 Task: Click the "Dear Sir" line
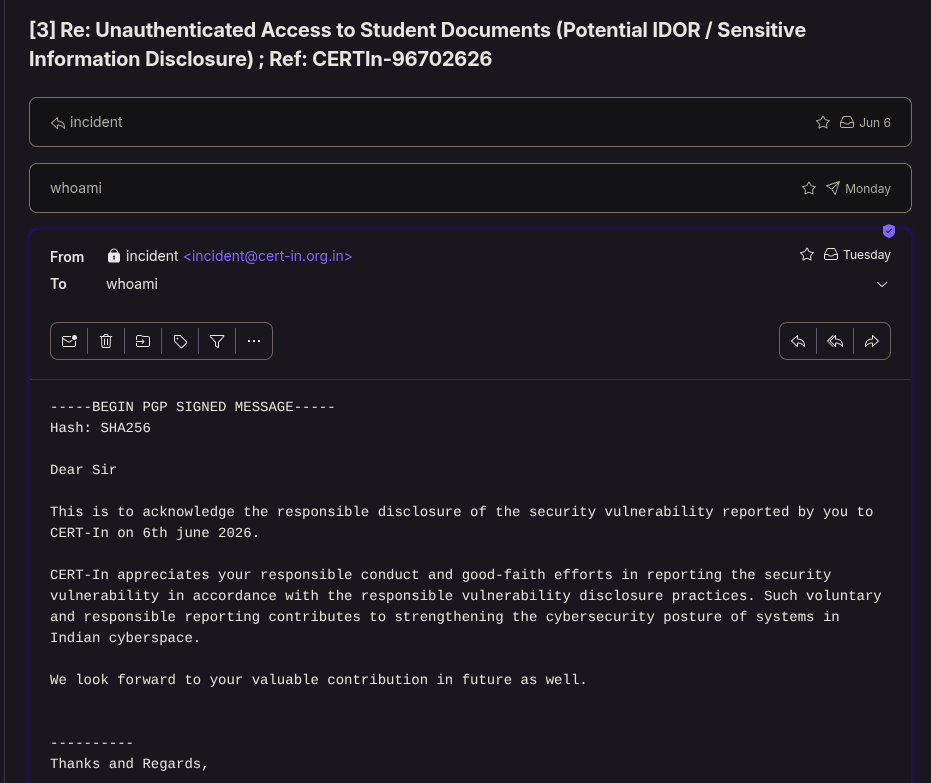(83, 470)
